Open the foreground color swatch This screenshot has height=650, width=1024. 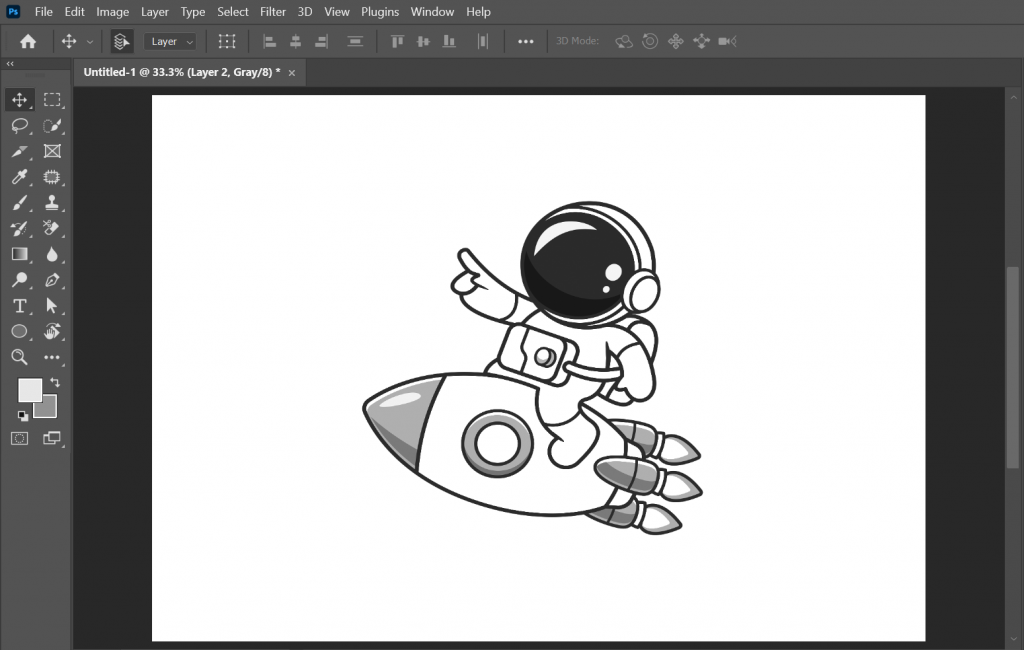(x=30, y=390)
